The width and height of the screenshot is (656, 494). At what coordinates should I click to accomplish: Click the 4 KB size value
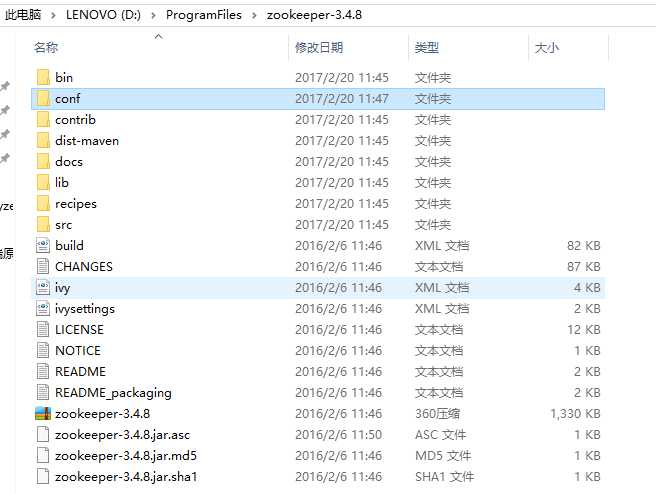(587, 287)
